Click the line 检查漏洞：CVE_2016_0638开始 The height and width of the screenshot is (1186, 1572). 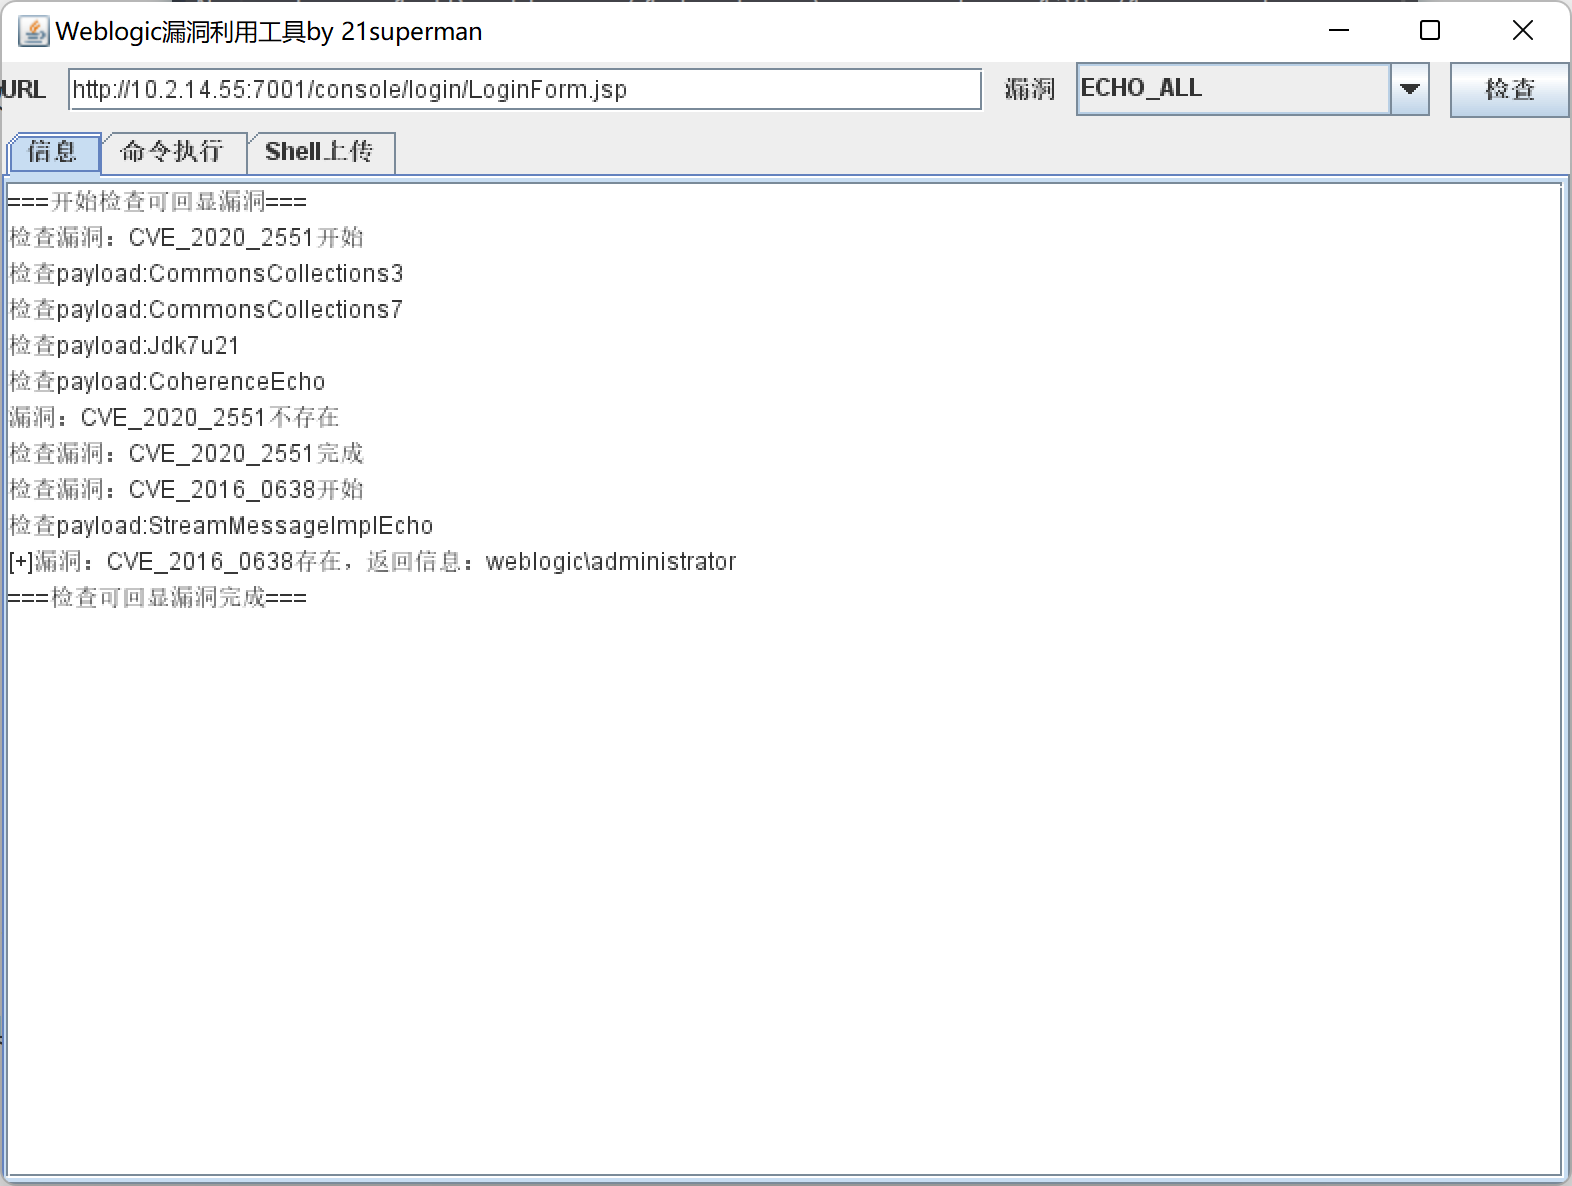(186, 489)
